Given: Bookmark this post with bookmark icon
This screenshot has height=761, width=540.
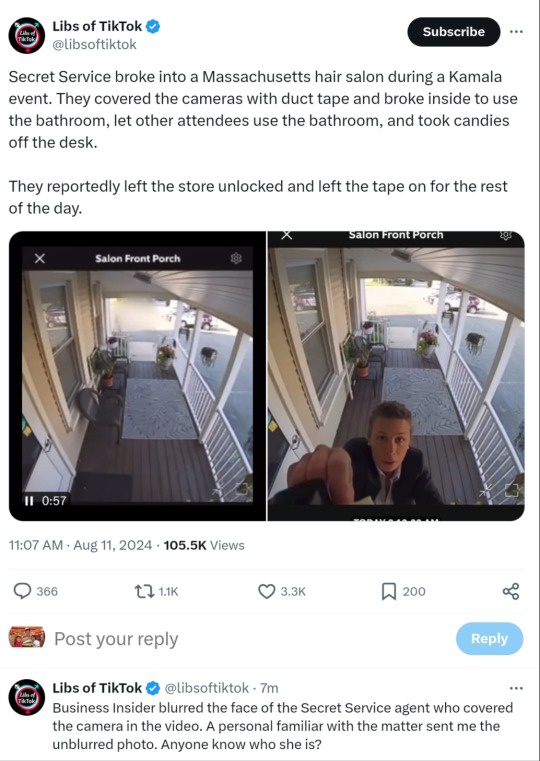Looking at the screenshot, I should click(389, 591).
